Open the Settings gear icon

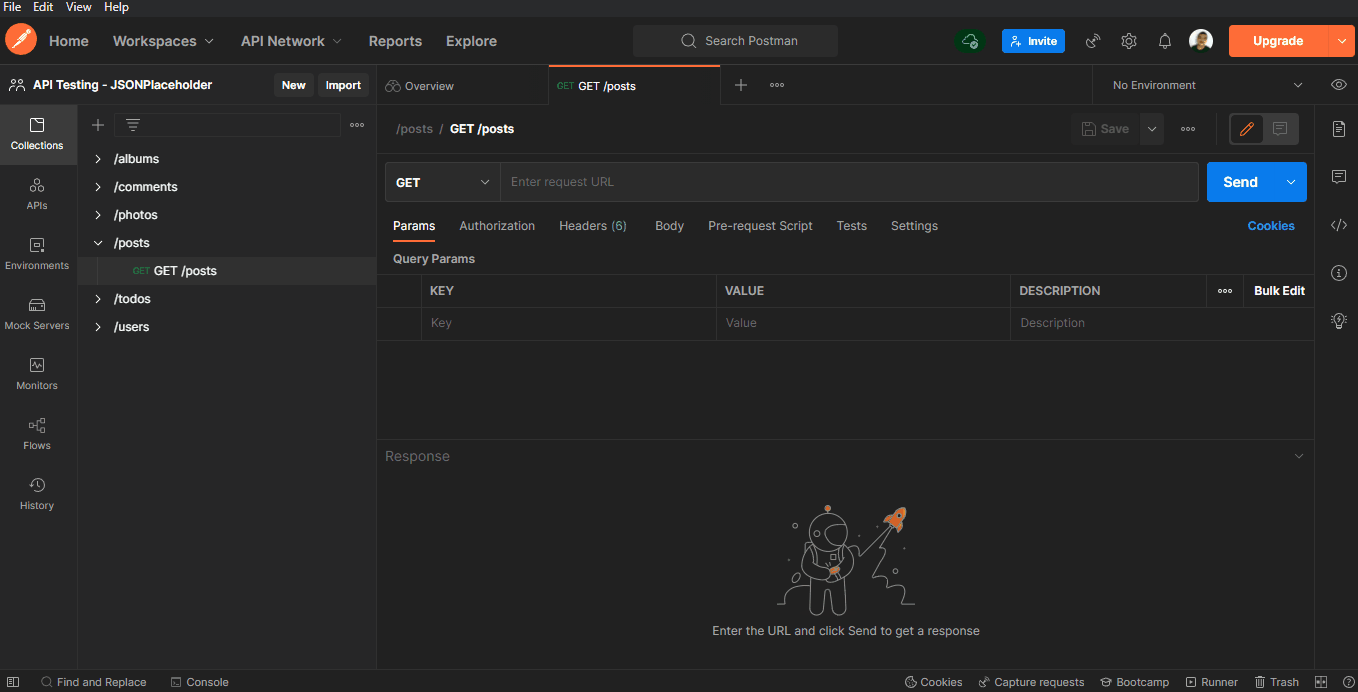coord(1129,41)
